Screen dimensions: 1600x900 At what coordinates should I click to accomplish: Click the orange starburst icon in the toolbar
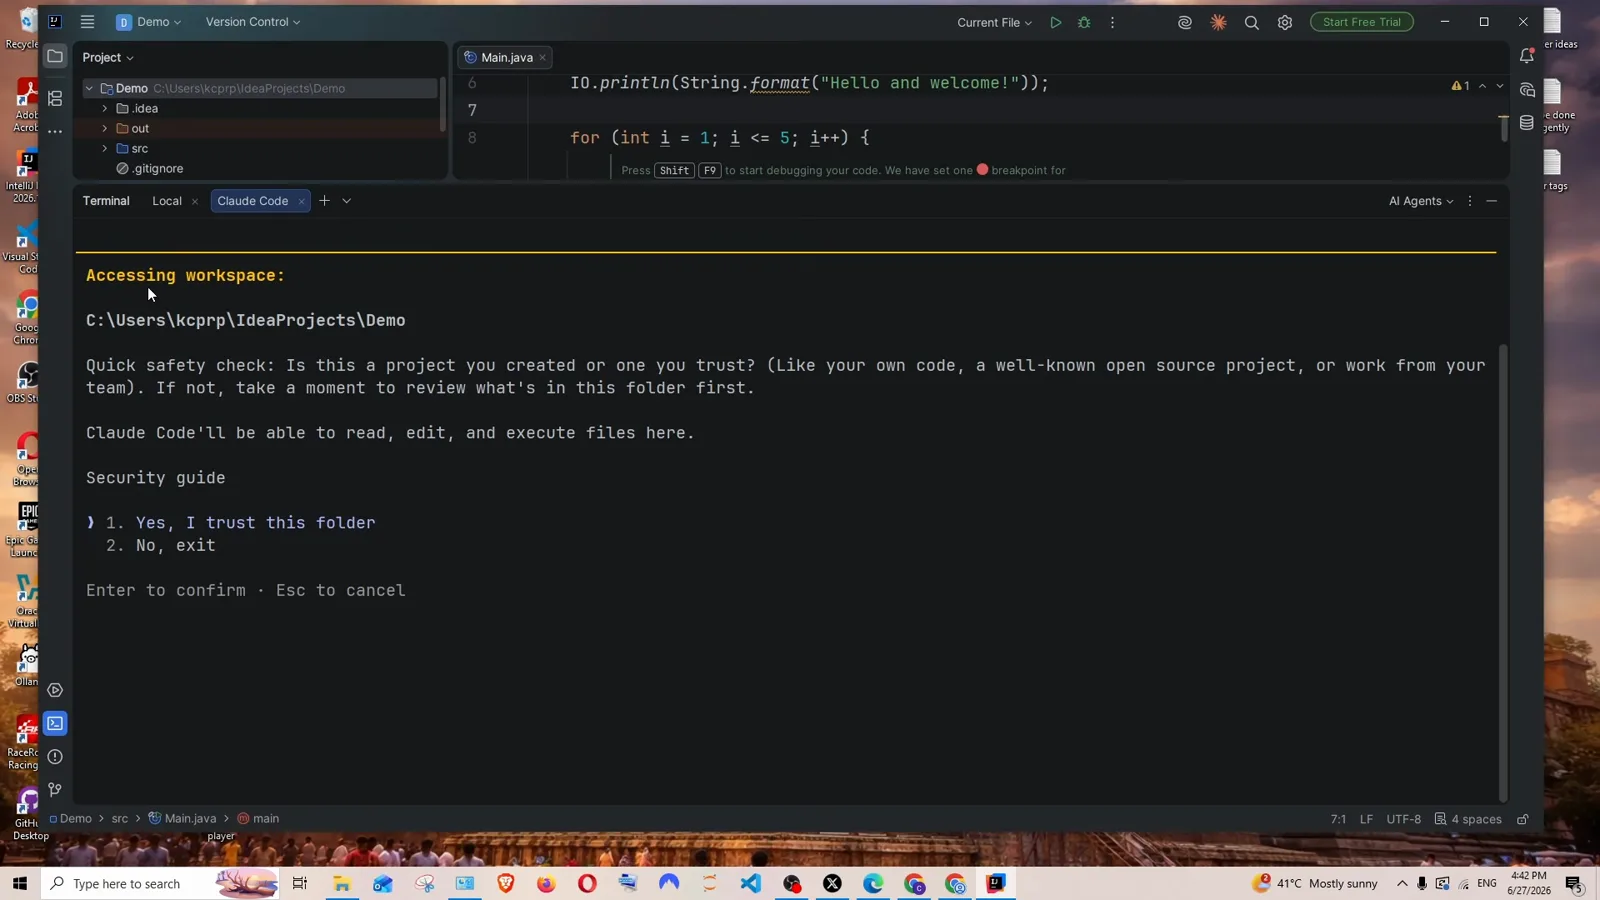coord(1218,22)
